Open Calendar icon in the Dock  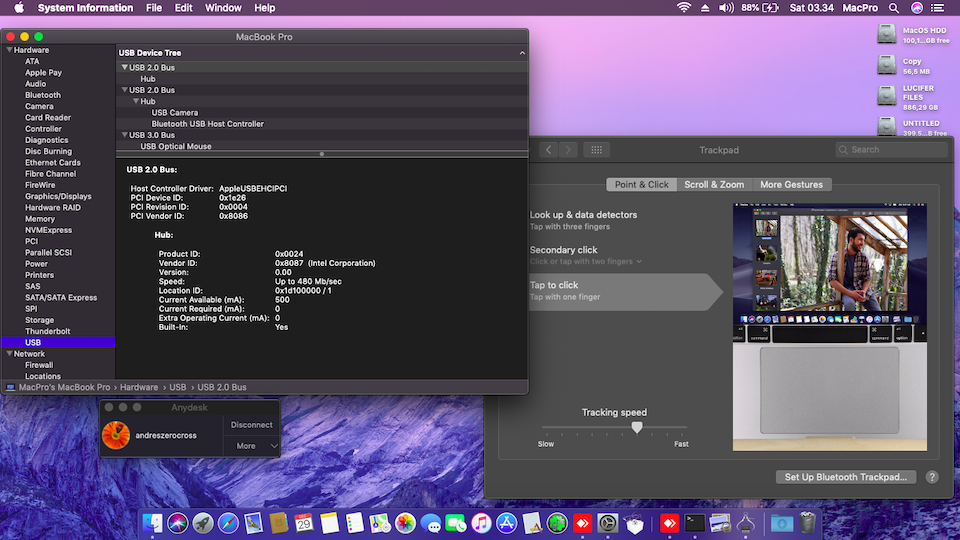pyautogui.click(x=304, y=523)
